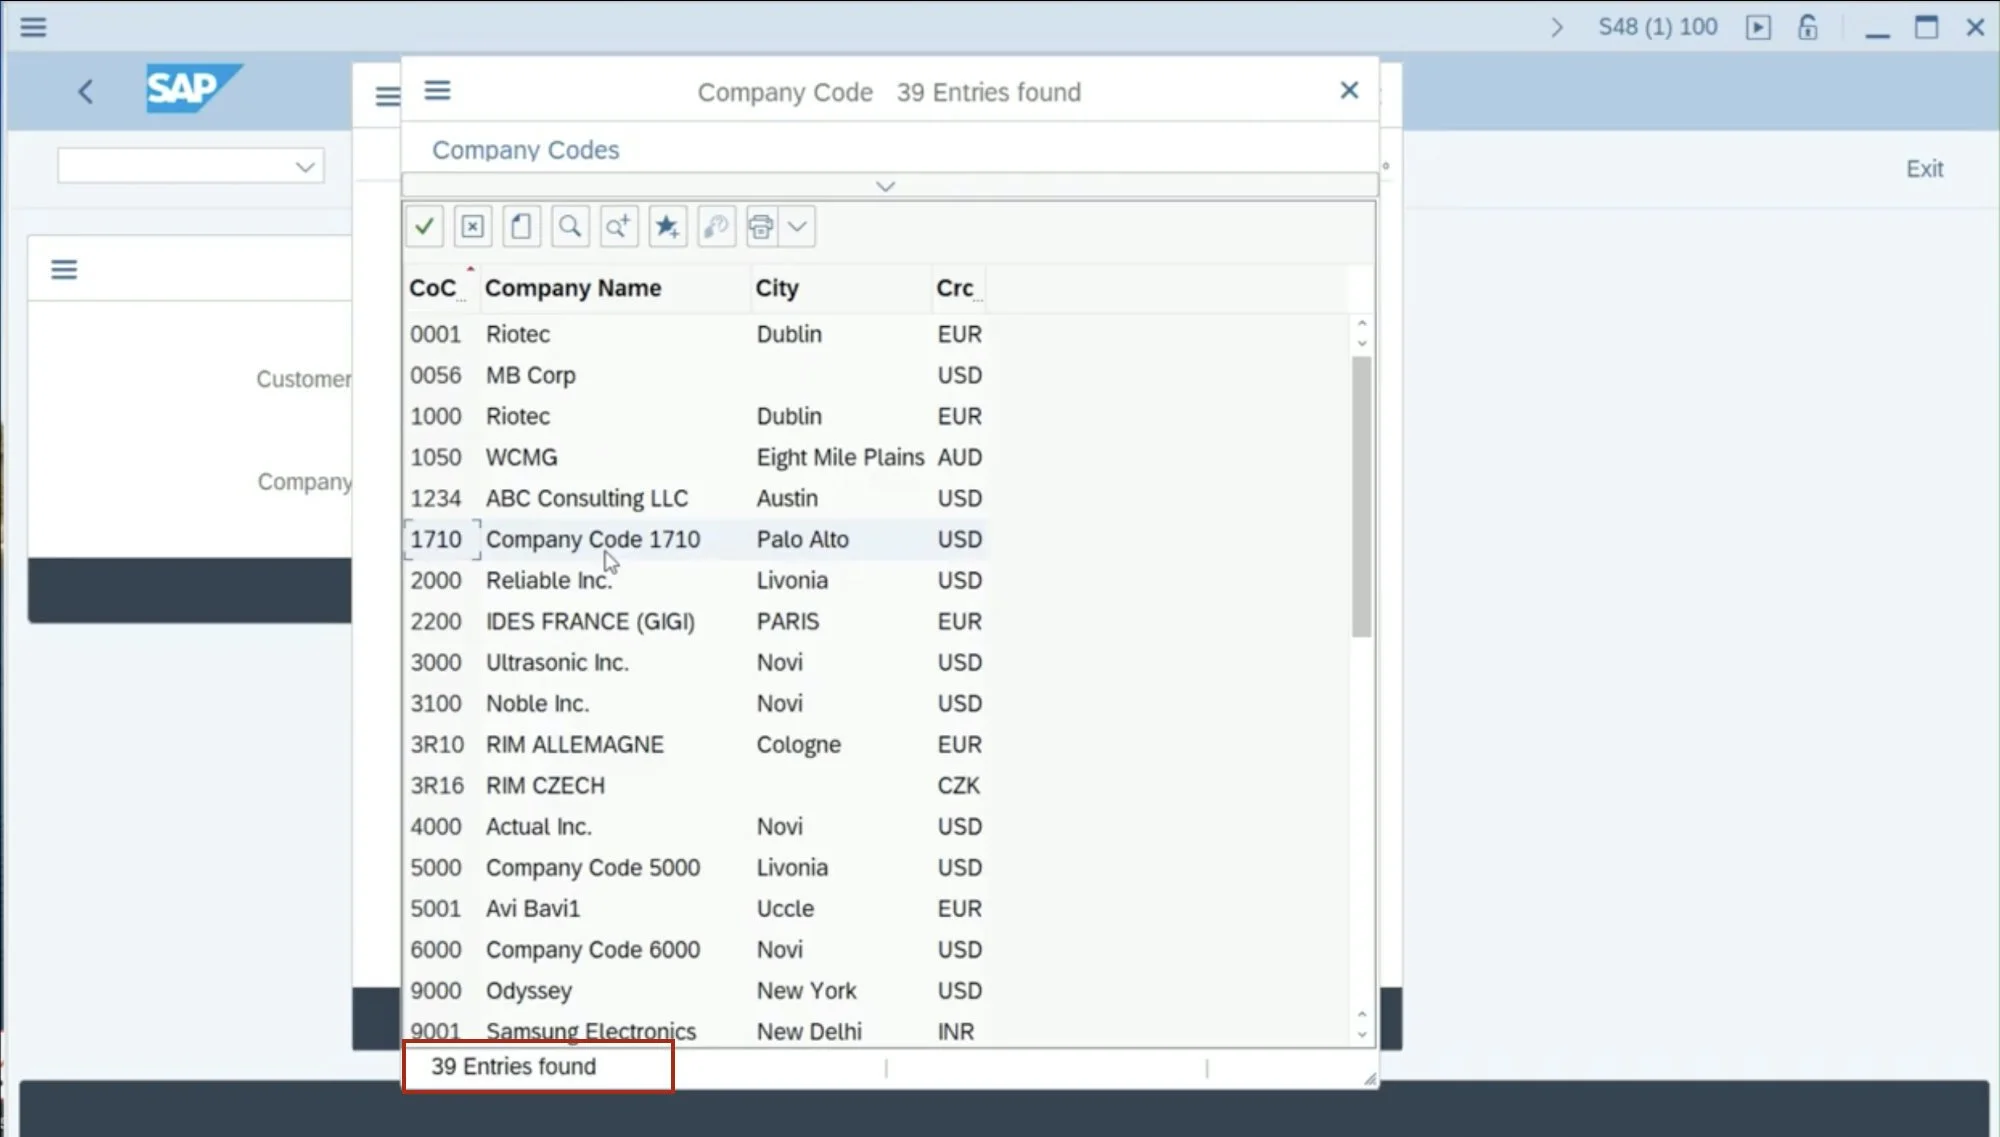Confirm selection with the green checkmark
Screen dimensions: 2000x1137
pos(424,227)
